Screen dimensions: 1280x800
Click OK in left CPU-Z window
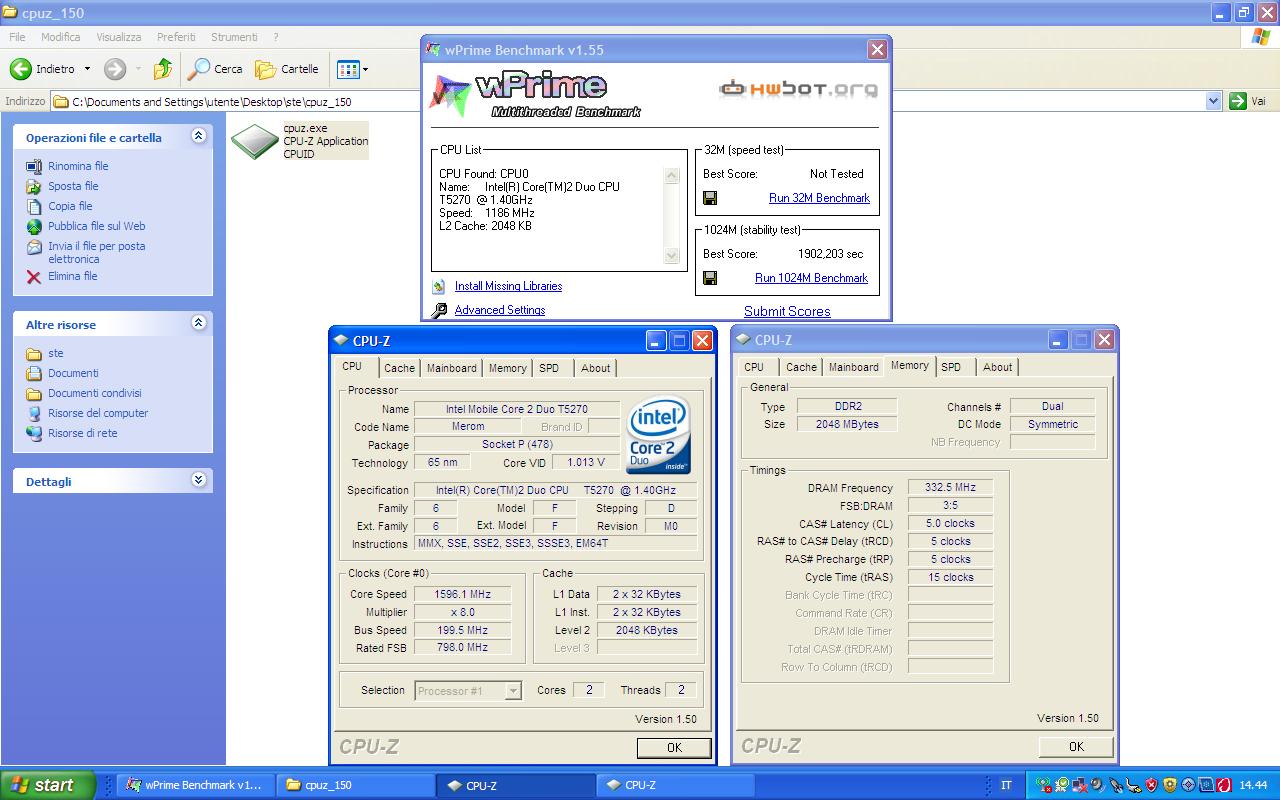674,747
